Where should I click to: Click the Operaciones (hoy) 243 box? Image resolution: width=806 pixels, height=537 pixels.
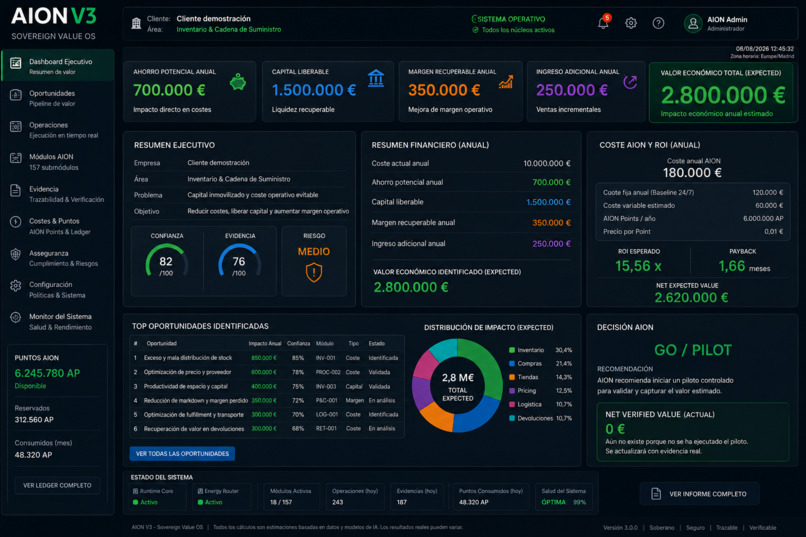[355, 496]
